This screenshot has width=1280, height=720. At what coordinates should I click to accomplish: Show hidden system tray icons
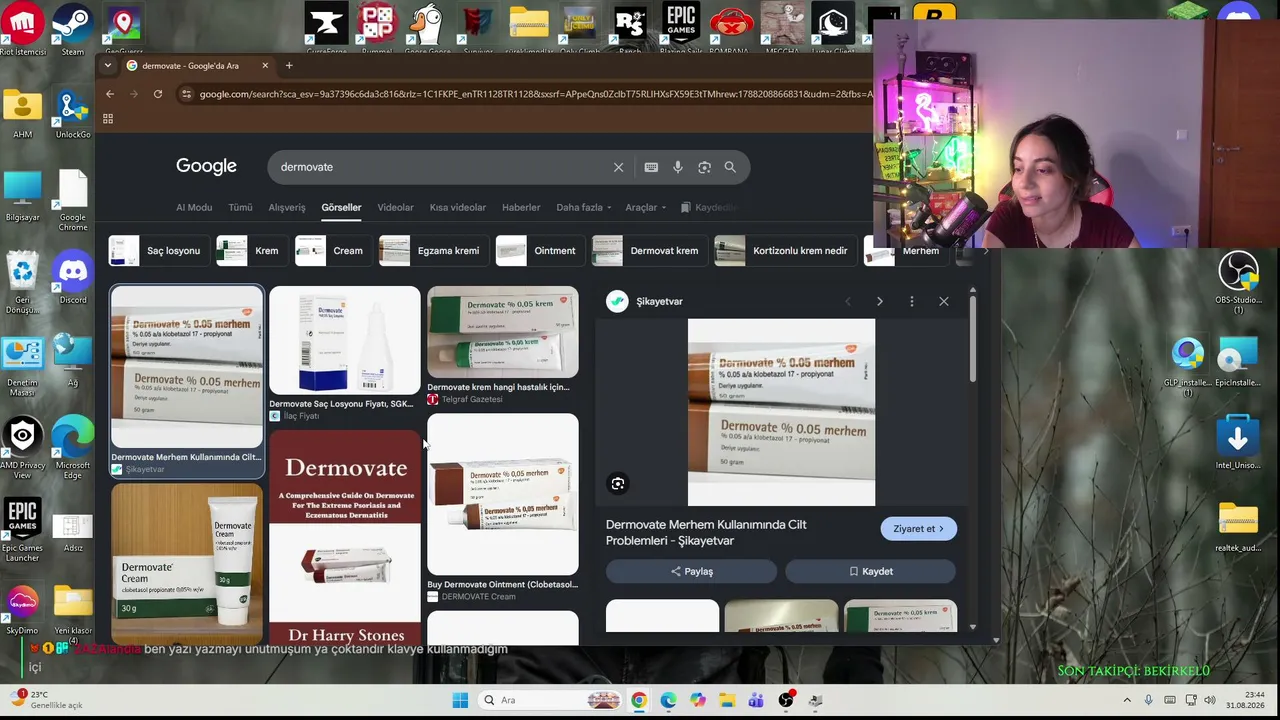[x=1127, y=700]
